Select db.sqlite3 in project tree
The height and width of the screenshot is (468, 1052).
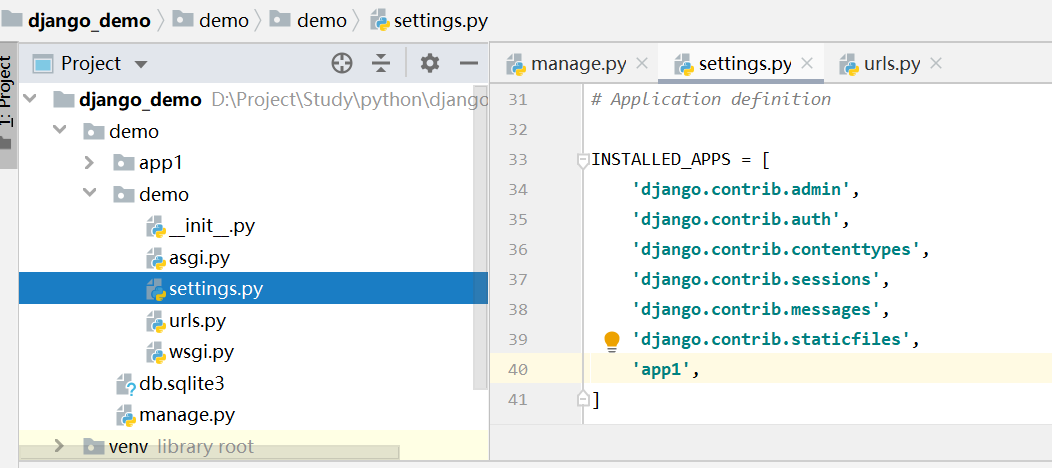point(181,384)
